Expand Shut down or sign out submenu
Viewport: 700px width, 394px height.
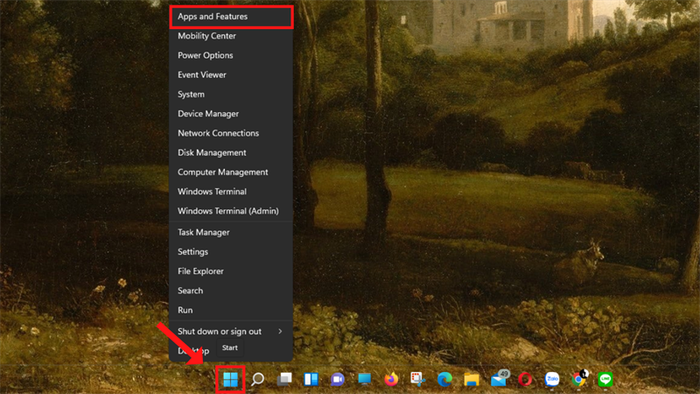[x=231, y=332]
